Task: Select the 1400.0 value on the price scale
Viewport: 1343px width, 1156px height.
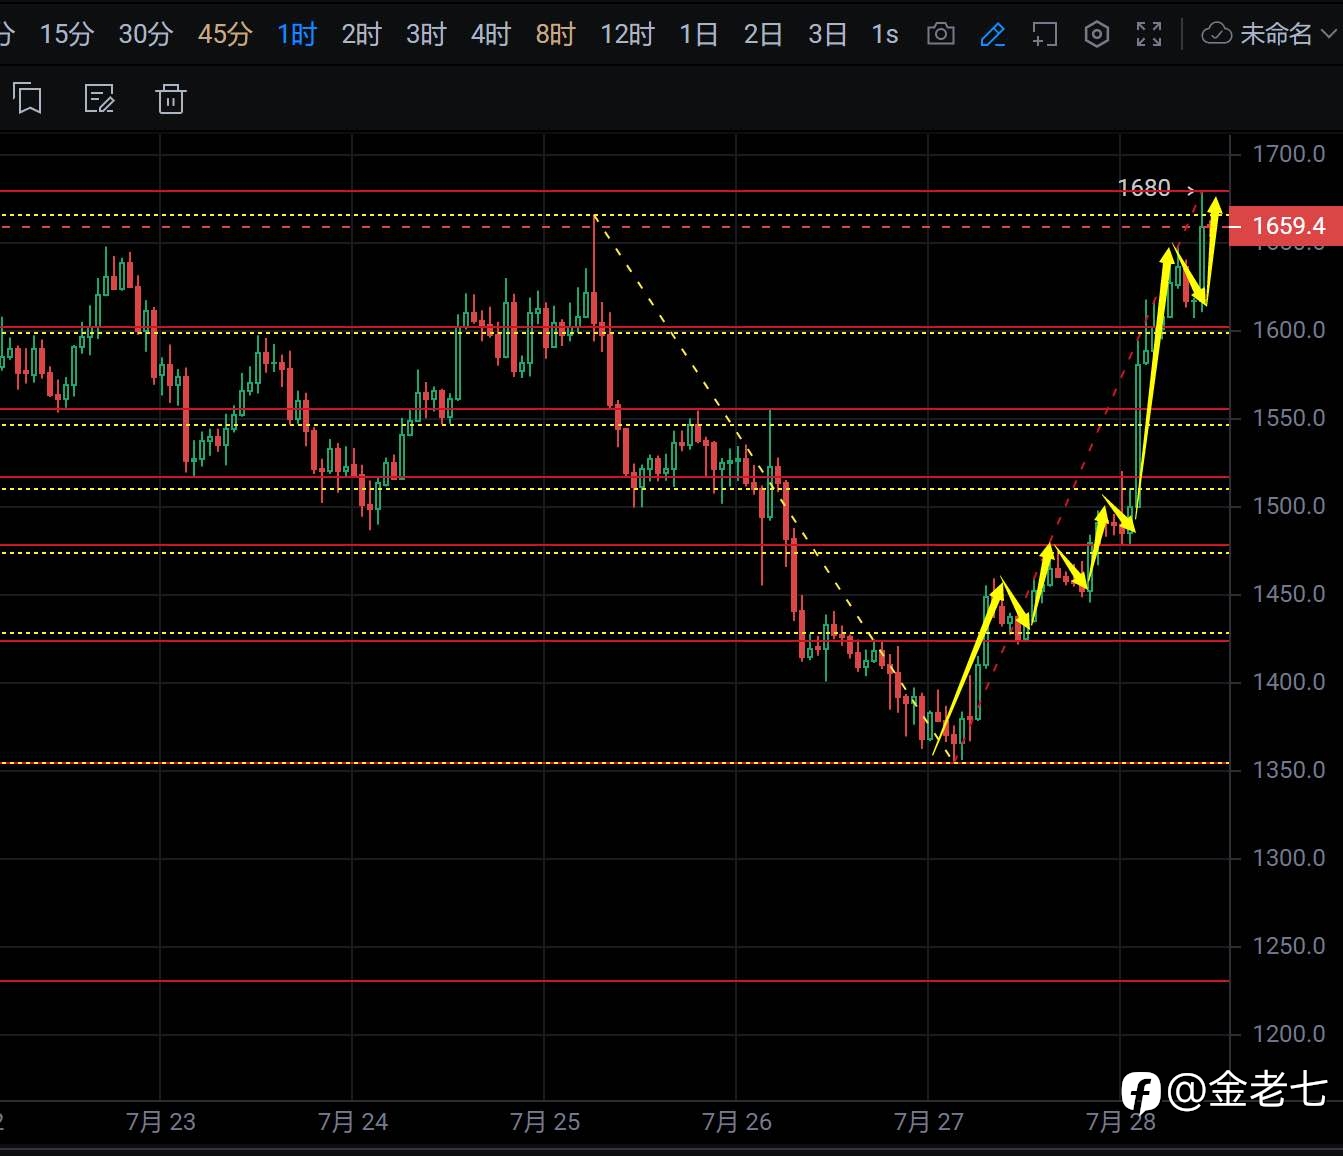Action: pyautogui.click(x=1290, y=682)
